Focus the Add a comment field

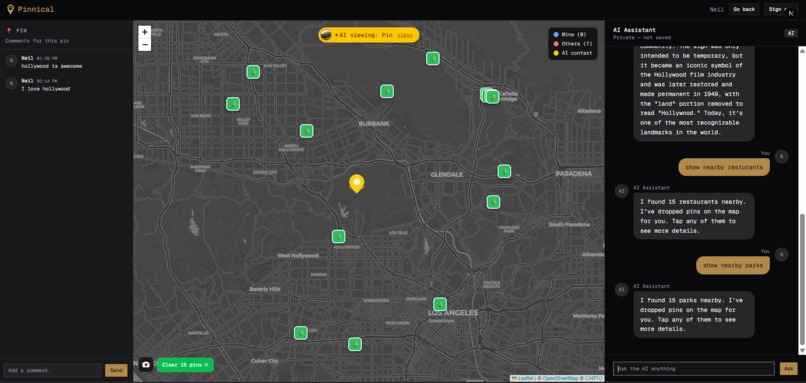tap(52, 370)
